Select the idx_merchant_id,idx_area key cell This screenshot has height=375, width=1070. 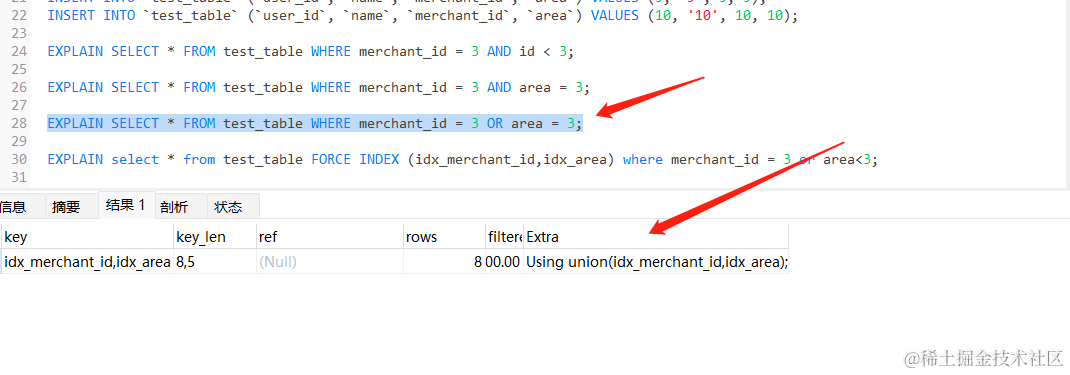(87, 262)
